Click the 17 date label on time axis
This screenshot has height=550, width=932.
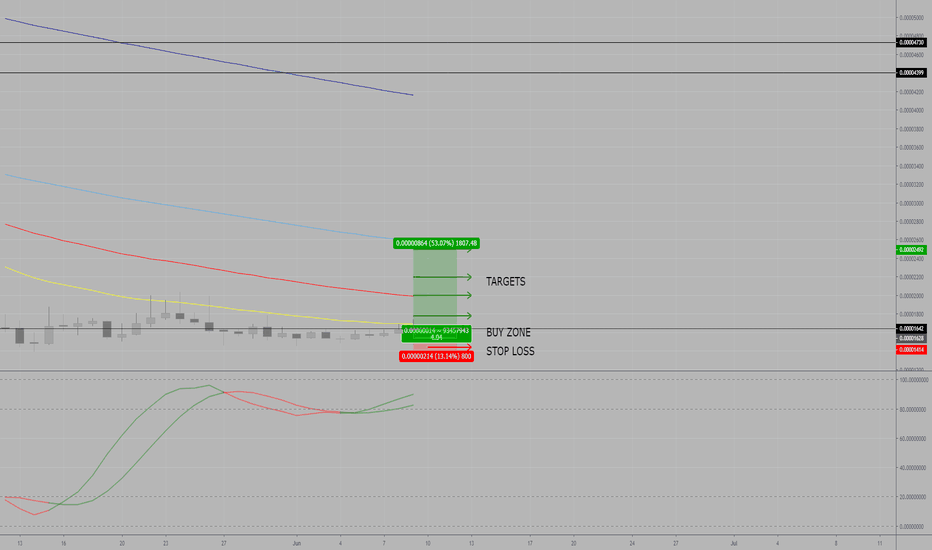[x=530, y=543]
